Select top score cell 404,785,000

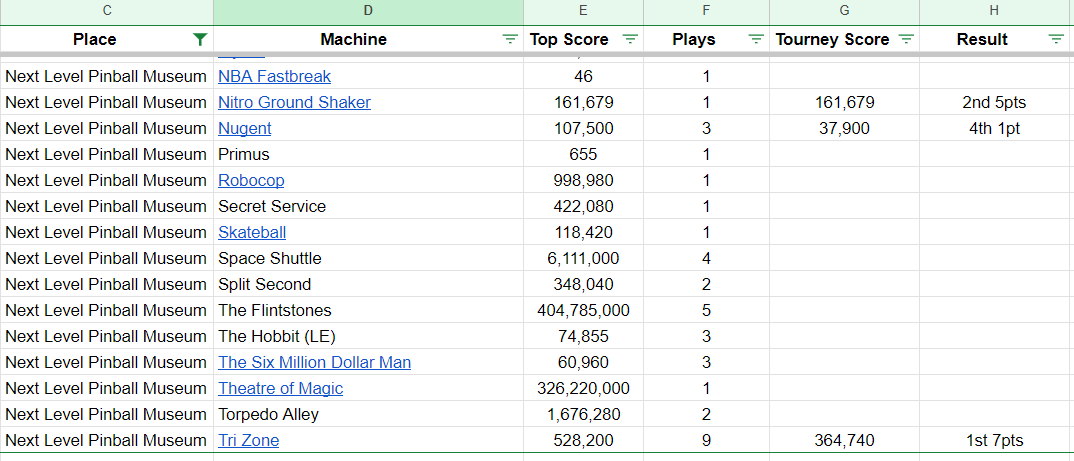pyautogui.click(x=584, y=311)
